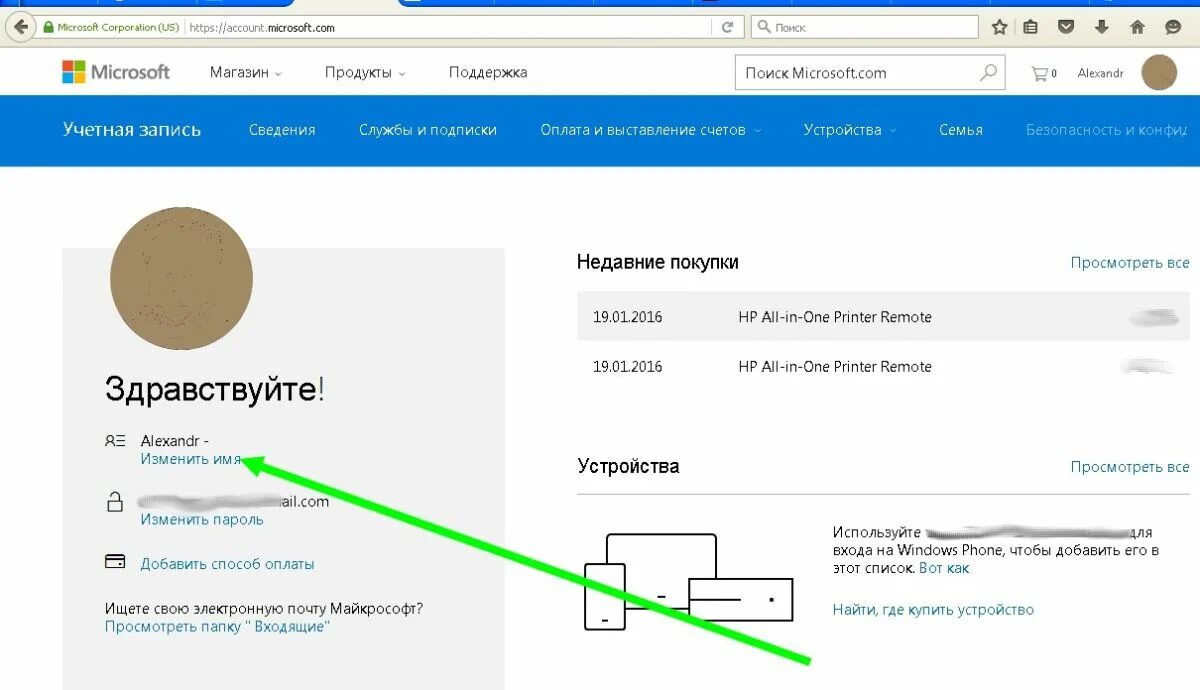Image resolution: width=1200 pixels, height=690 pixels.
Task: Click the credit card icon
Action: [x=115, y=562]
